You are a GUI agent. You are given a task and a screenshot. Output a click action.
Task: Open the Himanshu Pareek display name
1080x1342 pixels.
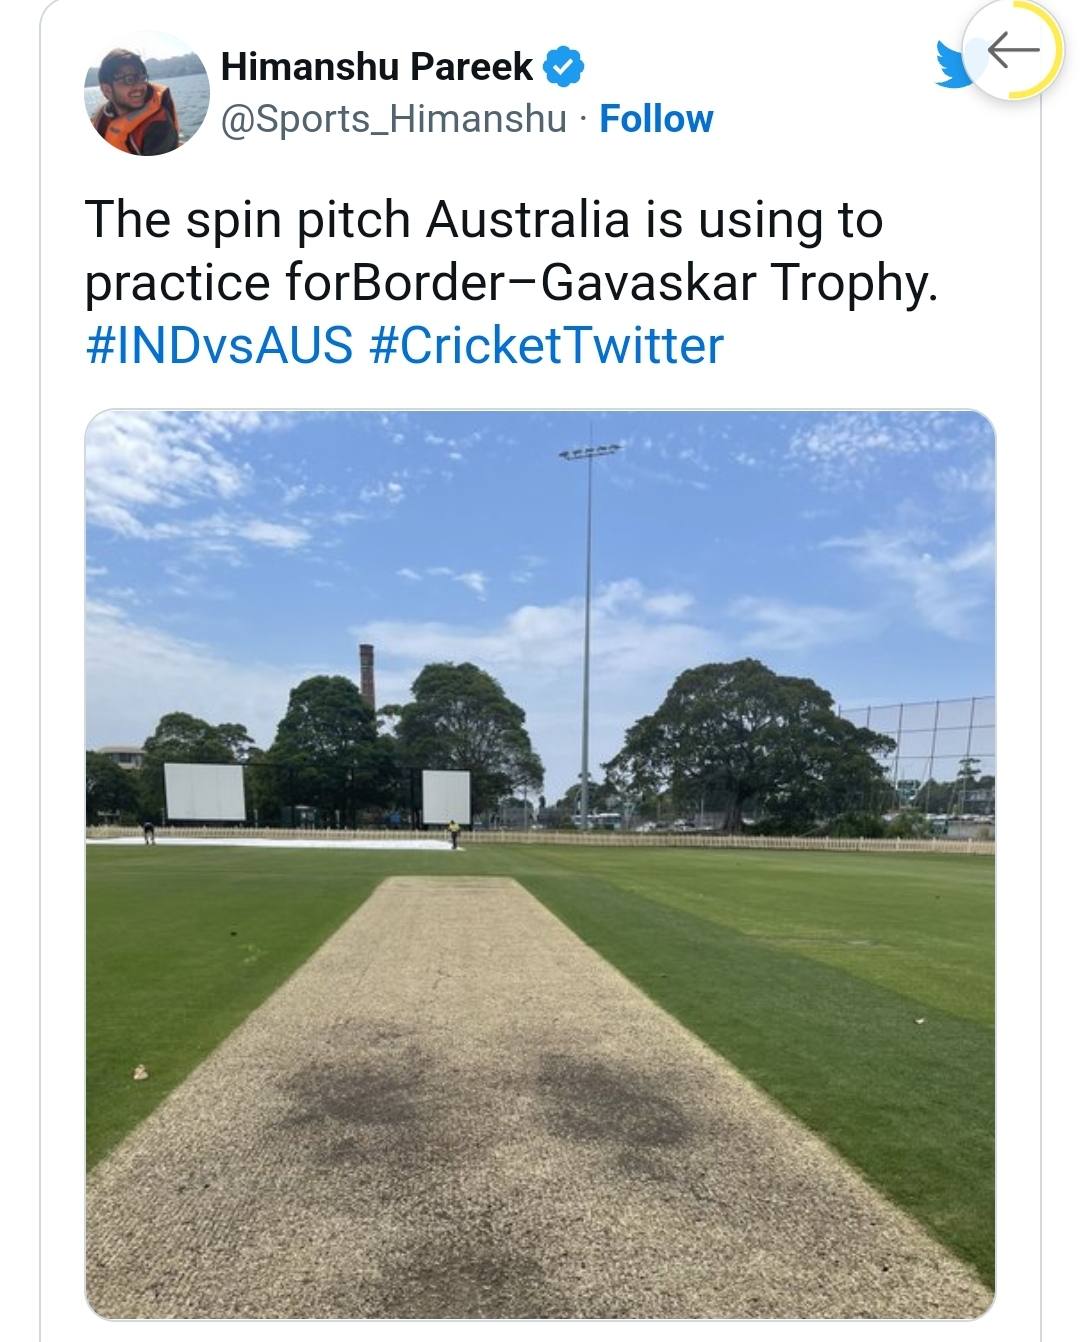coord(377,66)
